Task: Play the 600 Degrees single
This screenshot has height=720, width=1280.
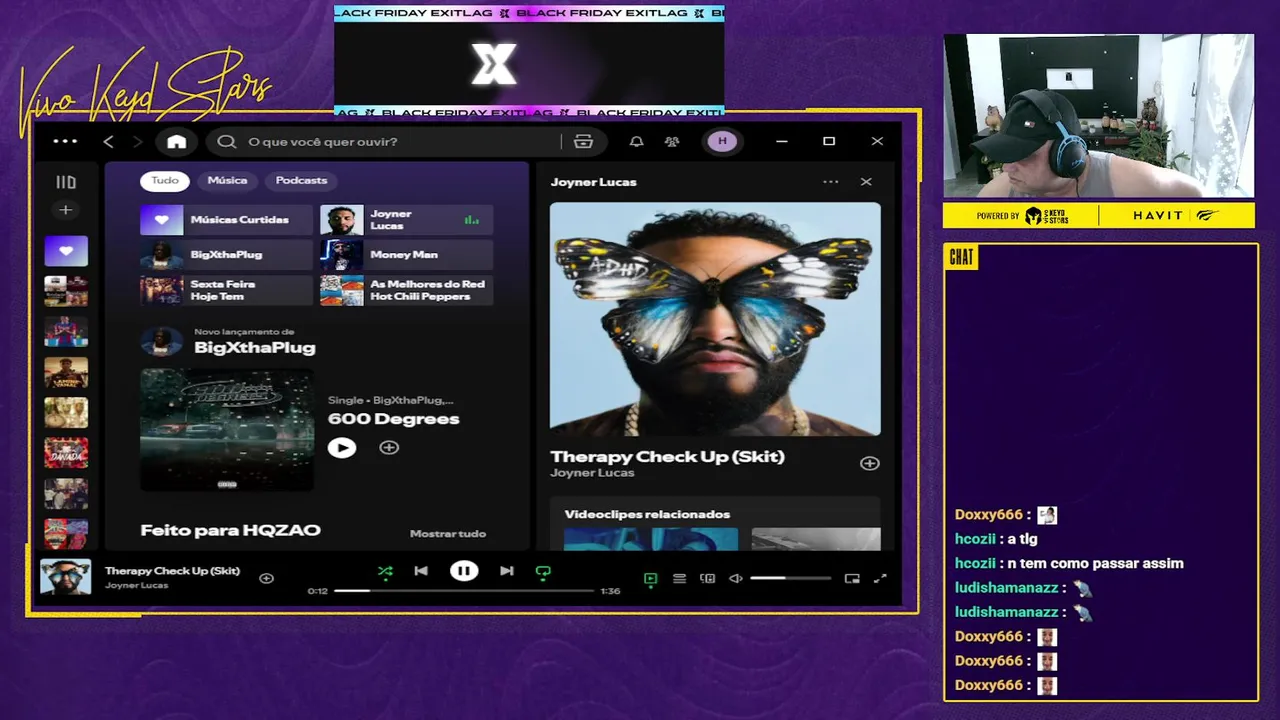Action: 342,448
